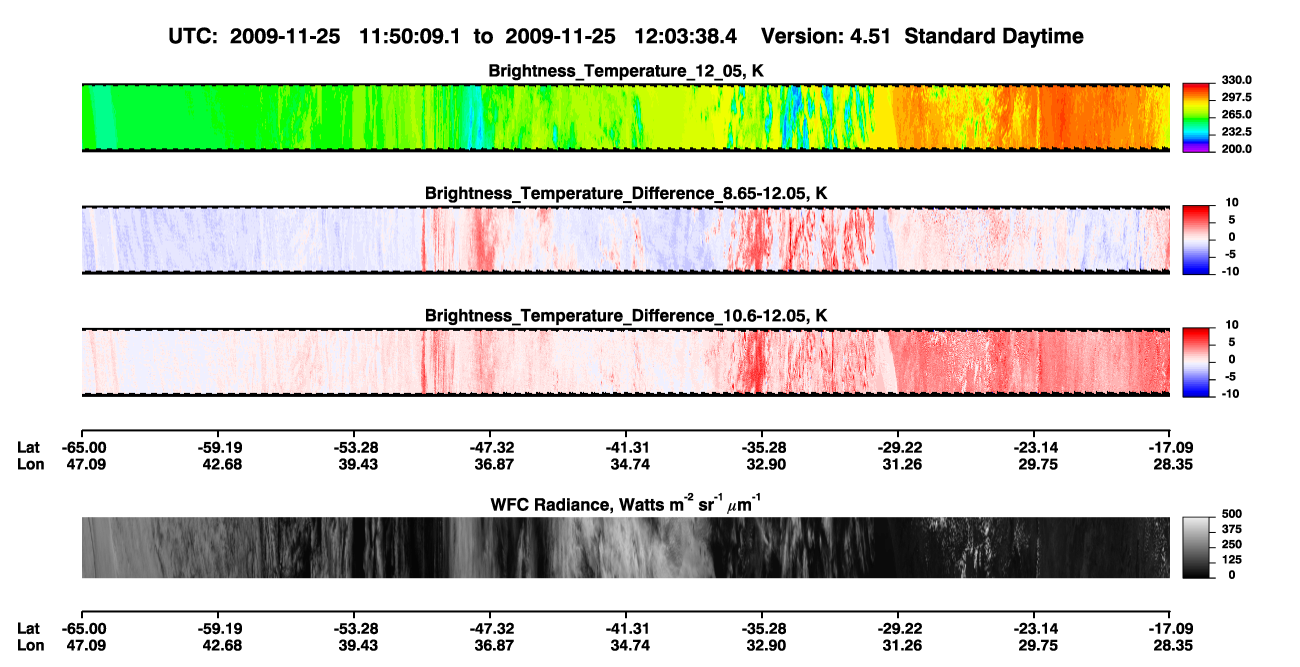
Task: Click the grayscale WFC Radiance colorbar
Action: point(1197,547)
